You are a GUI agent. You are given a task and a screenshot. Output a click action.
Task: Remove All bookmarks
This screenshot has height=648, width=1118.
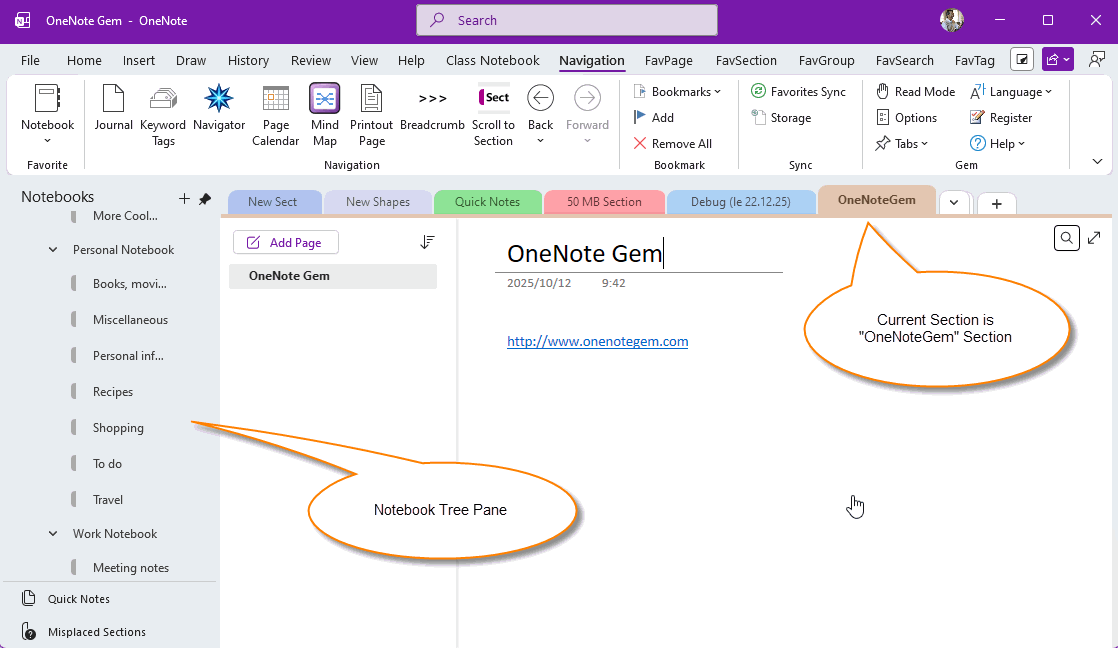click(x=672, y=143)
